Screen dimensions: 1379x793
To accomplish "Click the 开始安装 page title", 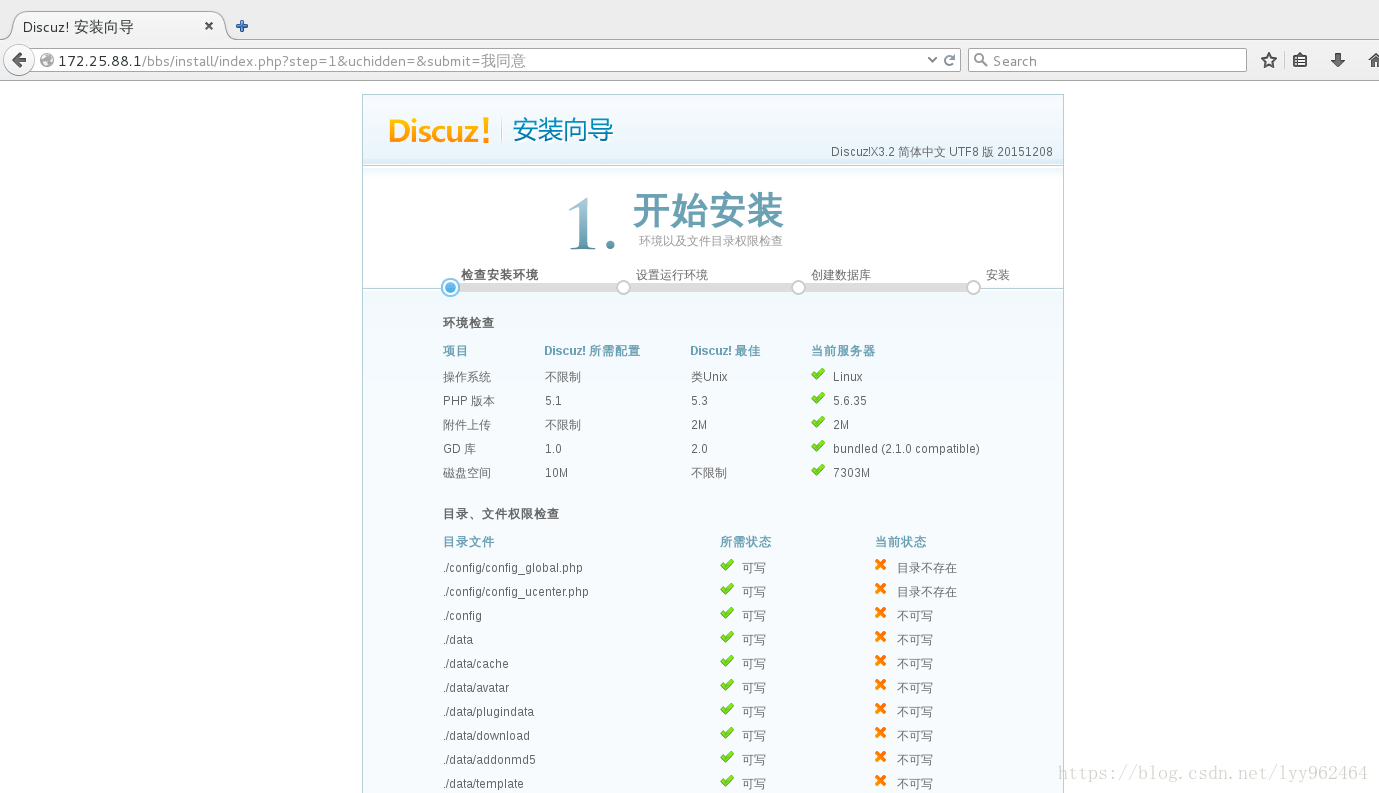I will pos(708,211).
